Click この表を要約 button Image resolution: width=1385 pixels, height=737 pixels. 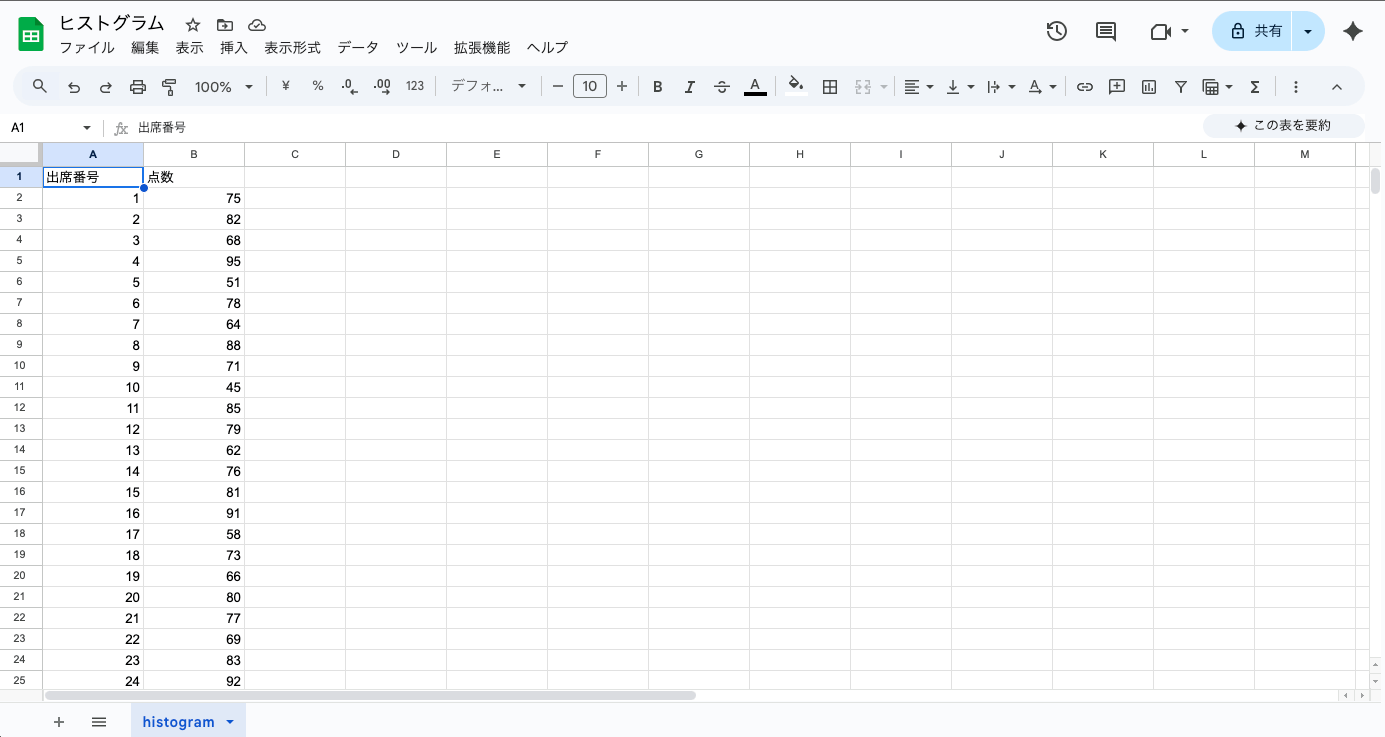point(1283,126)
